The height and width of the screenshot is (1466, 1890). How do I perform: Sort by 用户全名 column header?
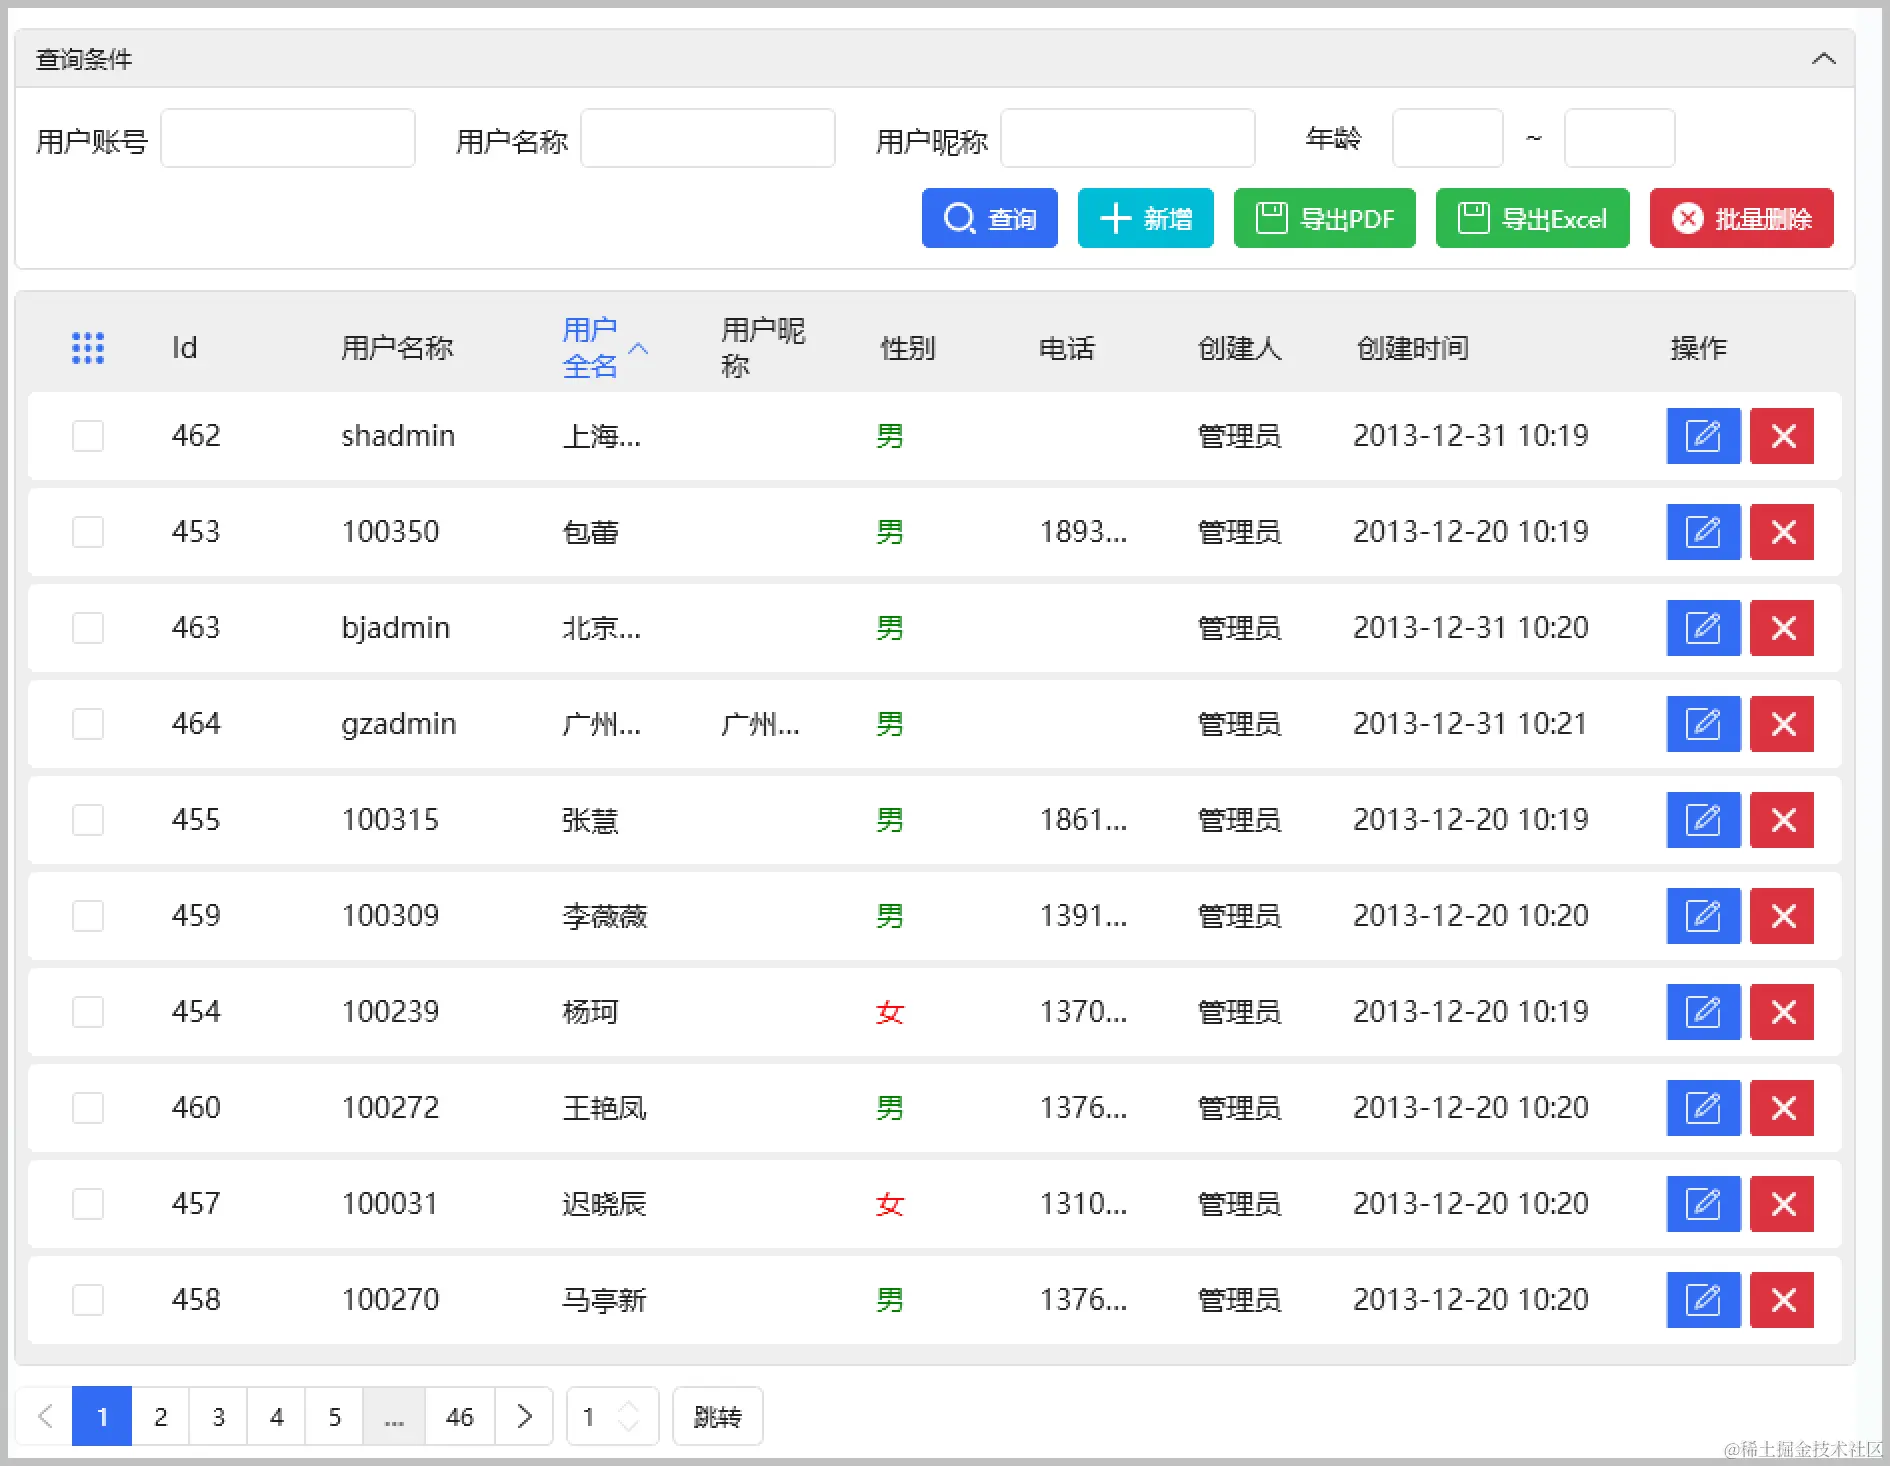pyautogui.click(x=604, y=348)
